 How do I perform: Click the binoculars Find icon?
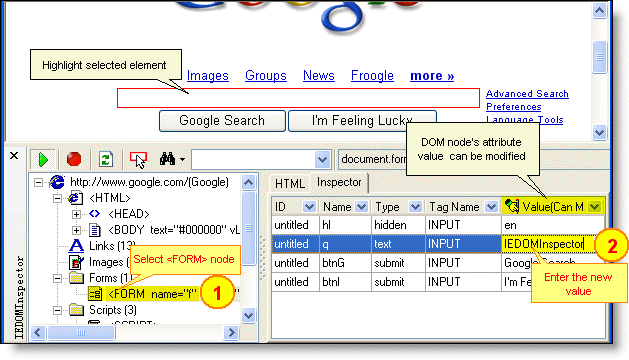tap(167, 159)
